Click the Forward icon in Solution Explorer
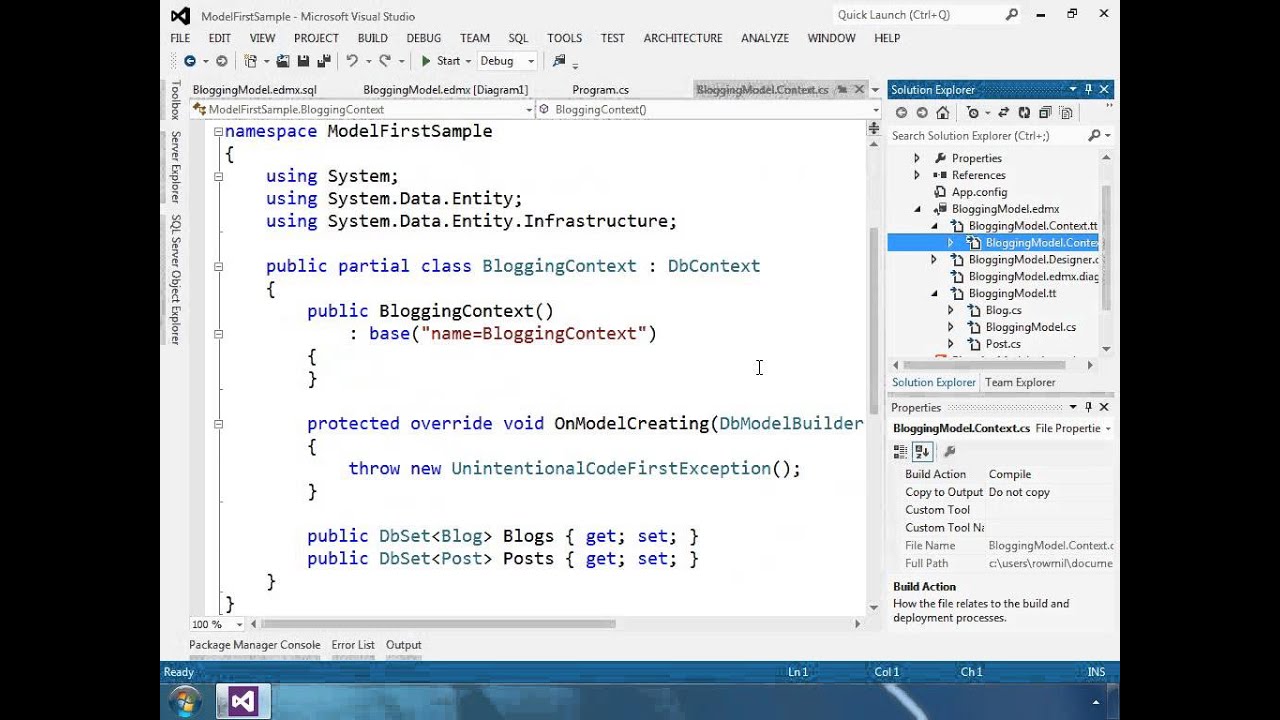The height and width of the screenshot is (720, 1280). 922,113
